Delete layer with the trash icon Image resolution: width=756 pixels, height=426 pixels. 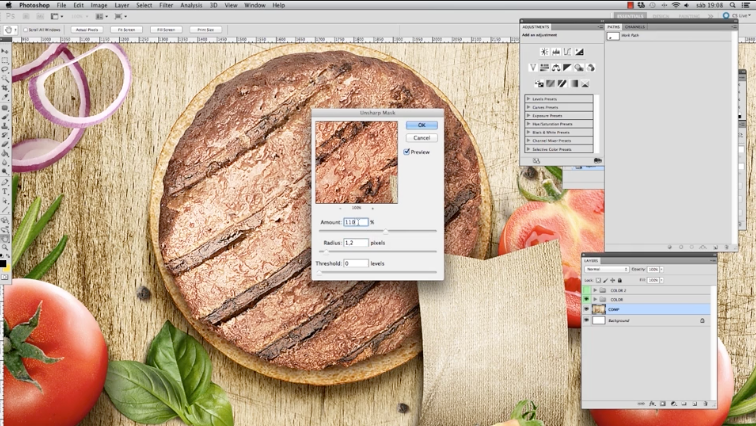[705, 403]
